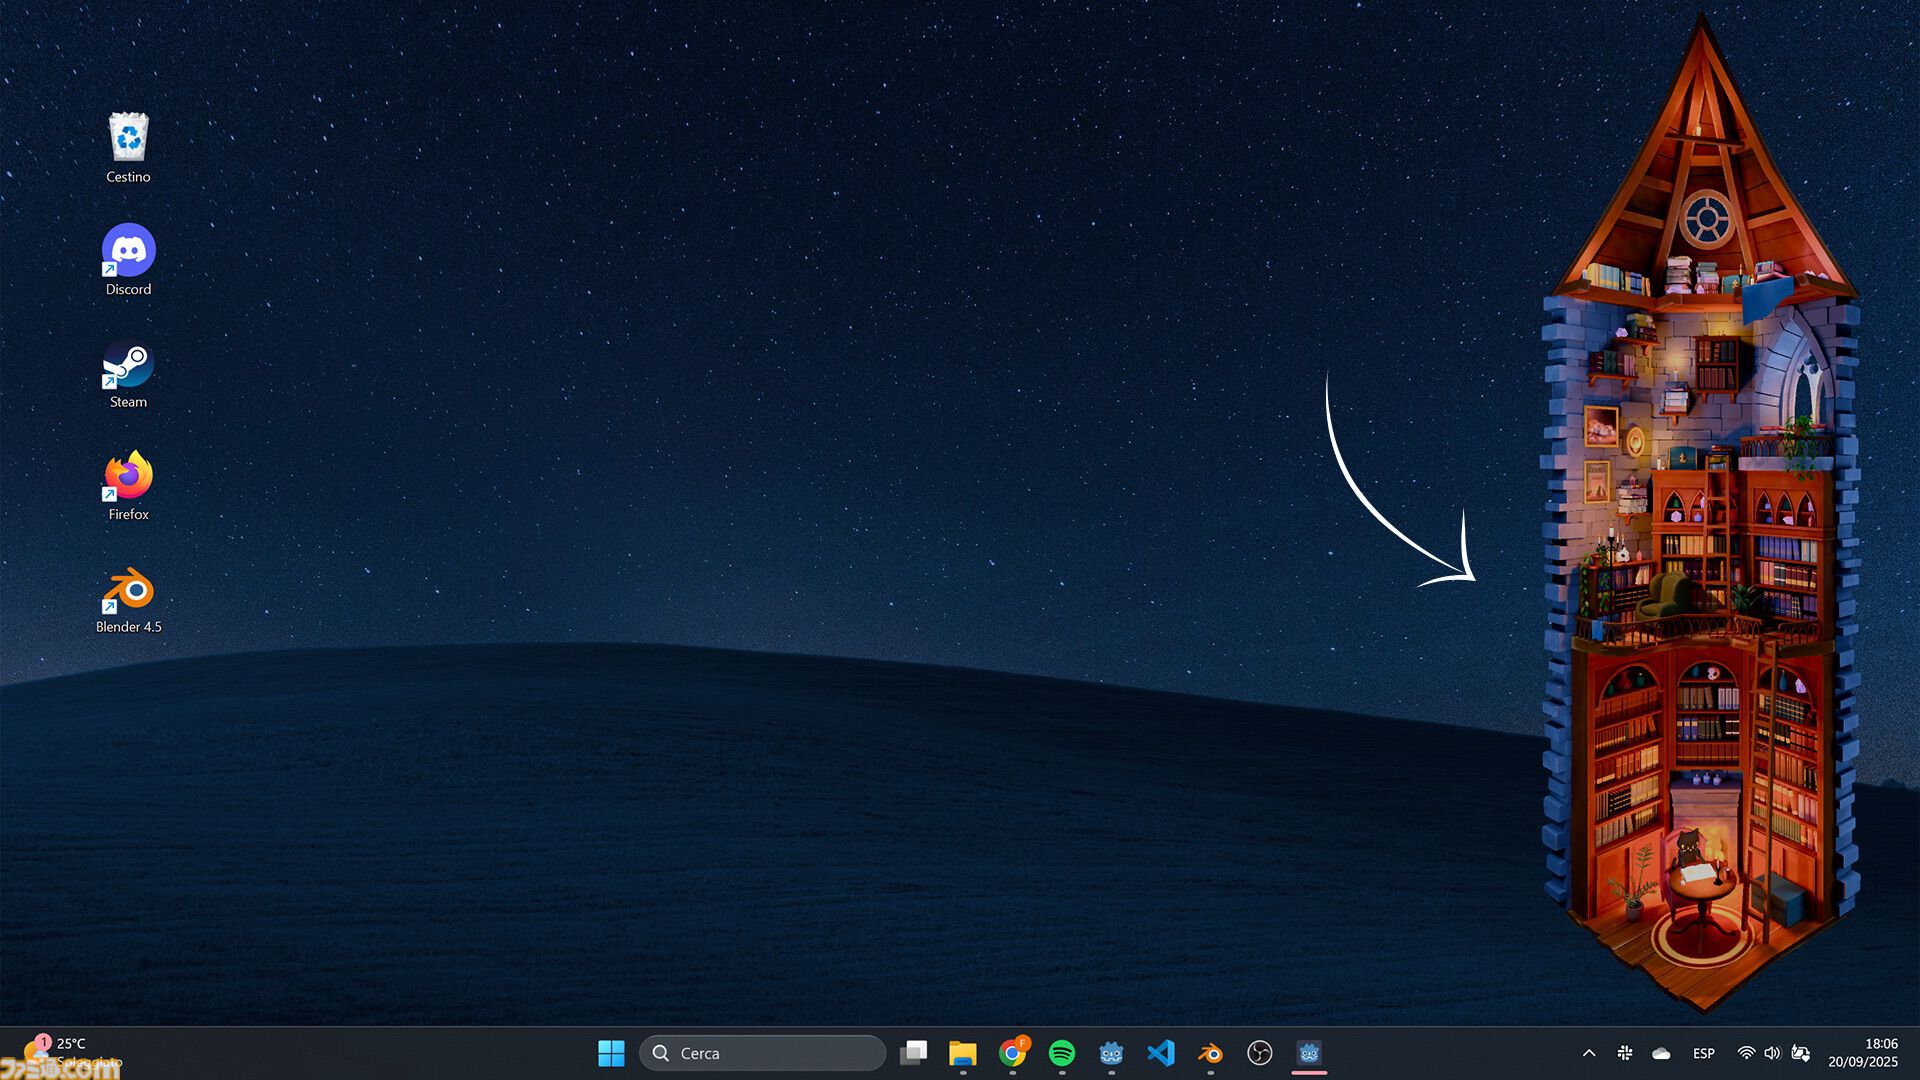1920x1080 pixels.
Task: Click the Firefox desktop shortcut
Action: tap(128, 486)
